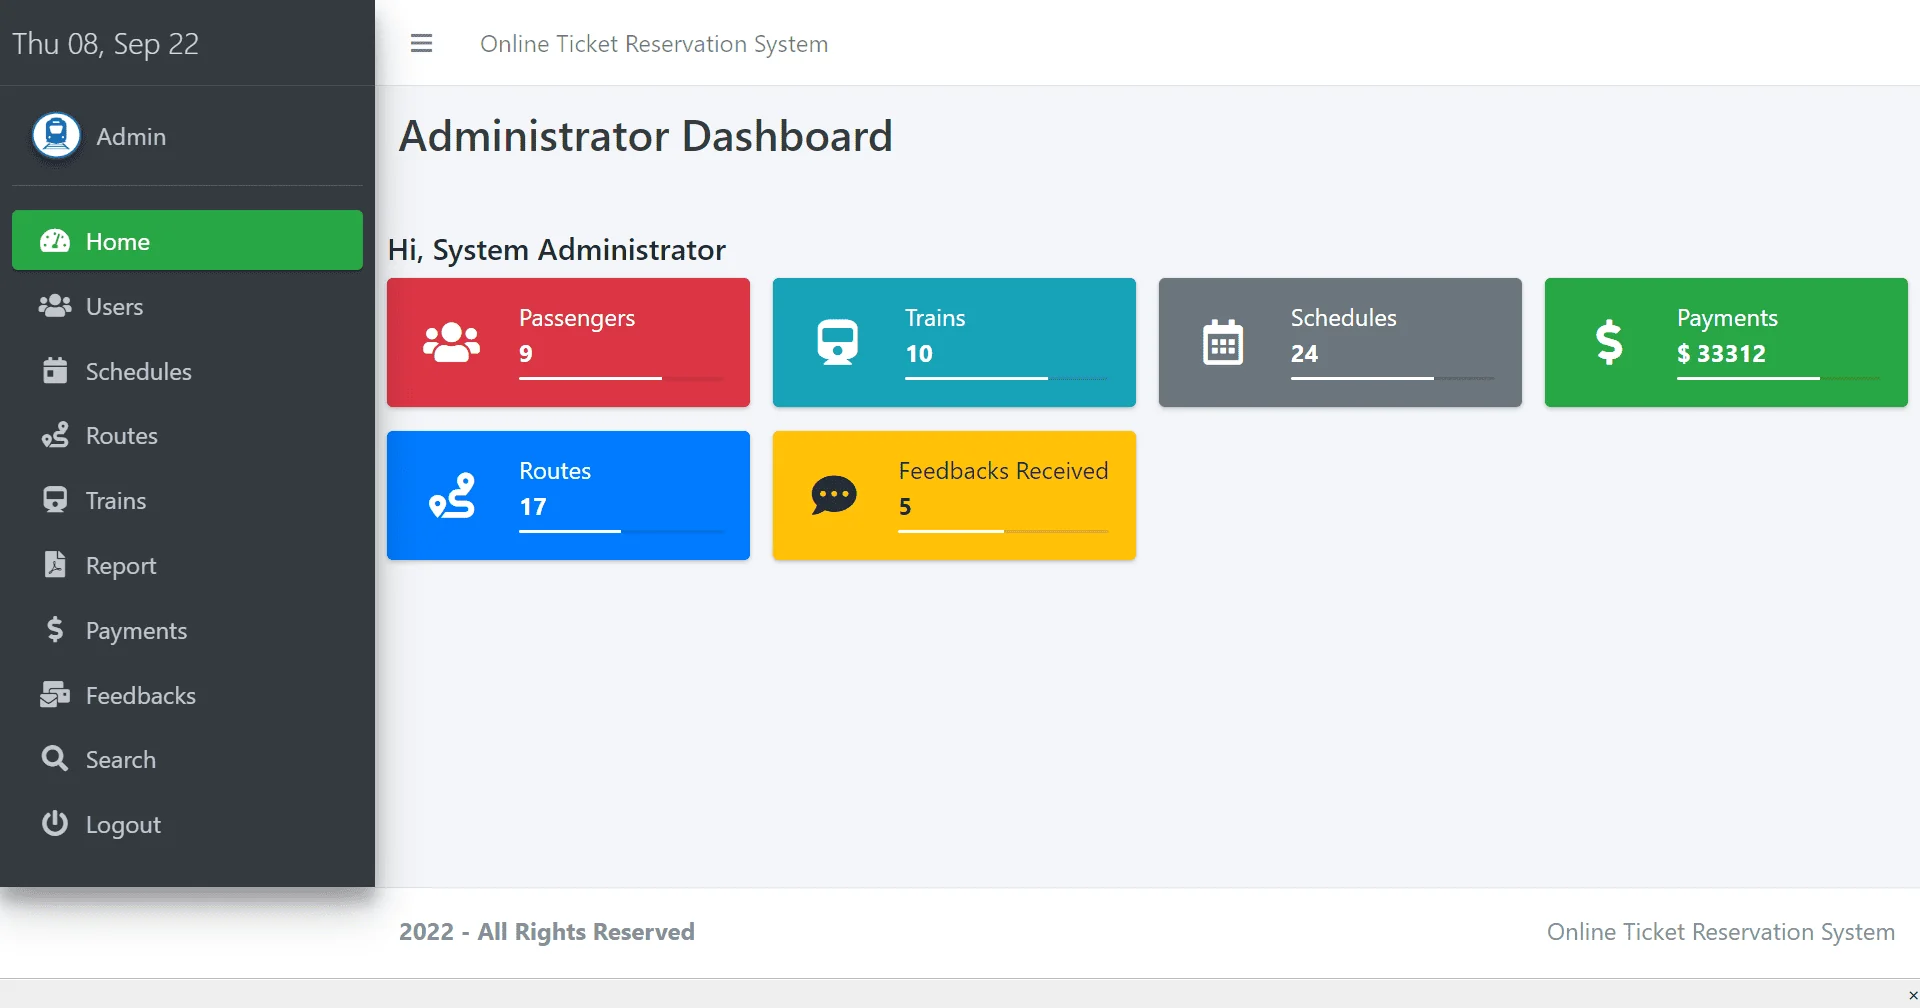Navigate to Feedbacks in the sidebar
Image resolution: width=1920 pixels, height=1008 pixels.
tap(140, 696)
